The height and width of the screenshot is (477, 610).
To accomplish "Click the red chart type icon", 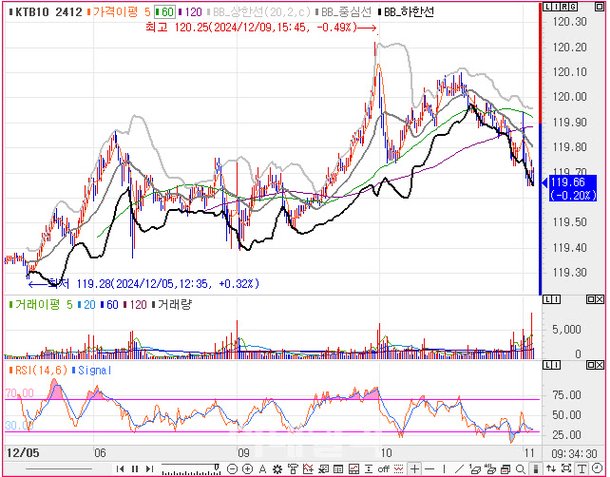I will tap(354, 469).
